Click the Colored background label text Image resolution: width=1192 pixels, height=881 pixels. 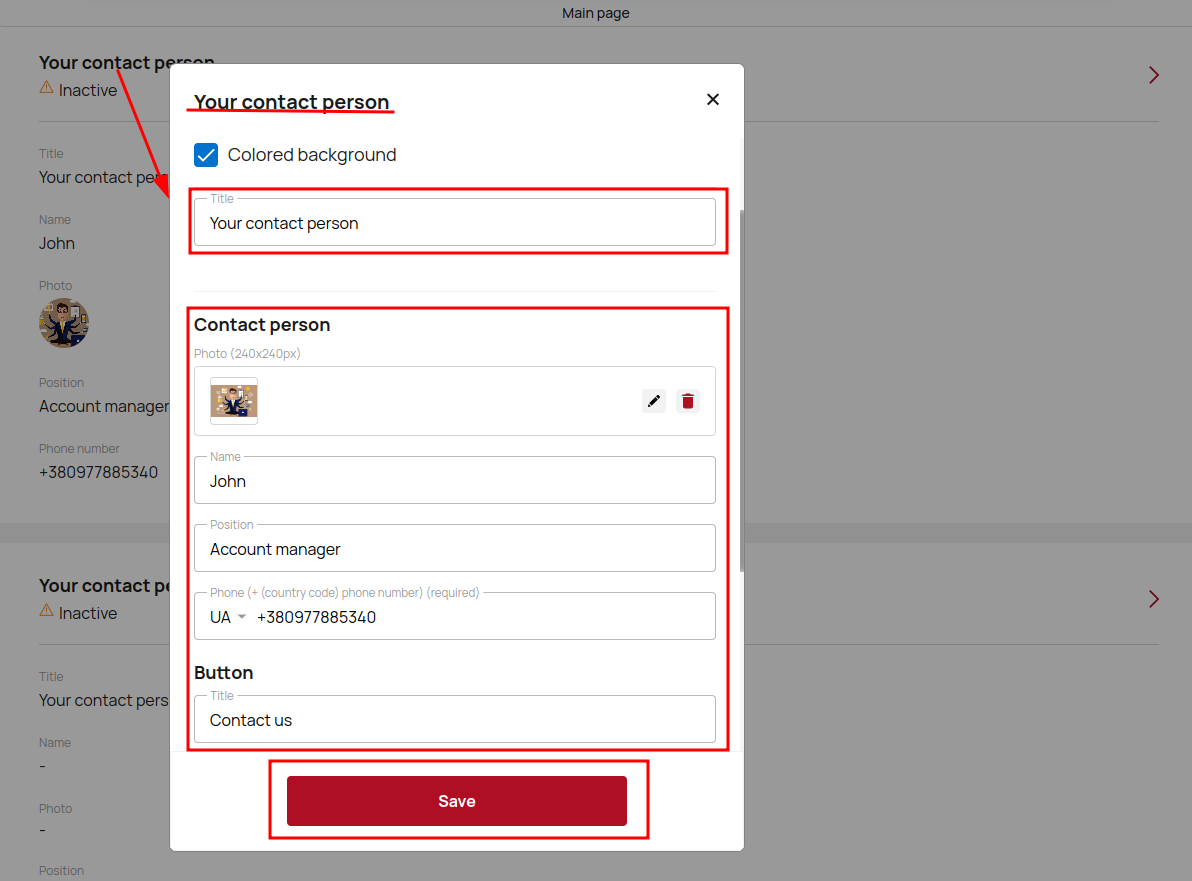point(312,155)
